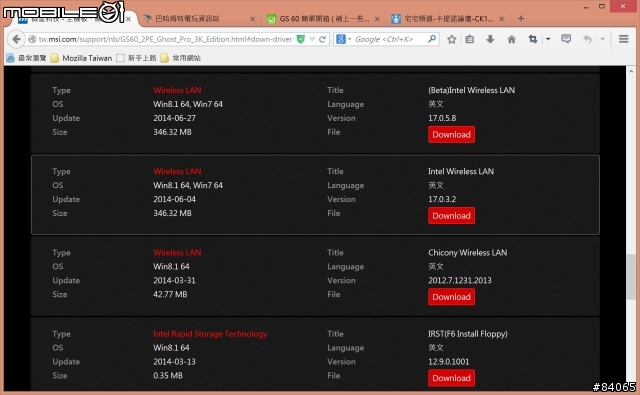Click the undo arrow toolbar icon
Screen dimensions: 640x395
coord(587,39)
